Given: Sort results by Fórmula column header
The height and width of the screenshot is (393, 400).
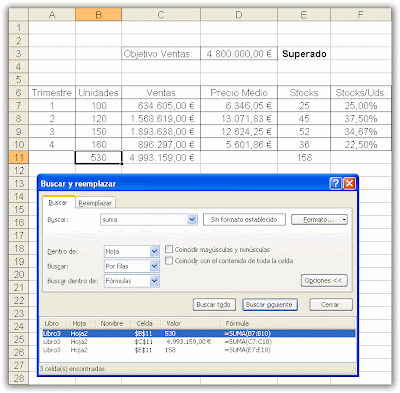Looking at the screenshot, I should click(x=288, y=323).
